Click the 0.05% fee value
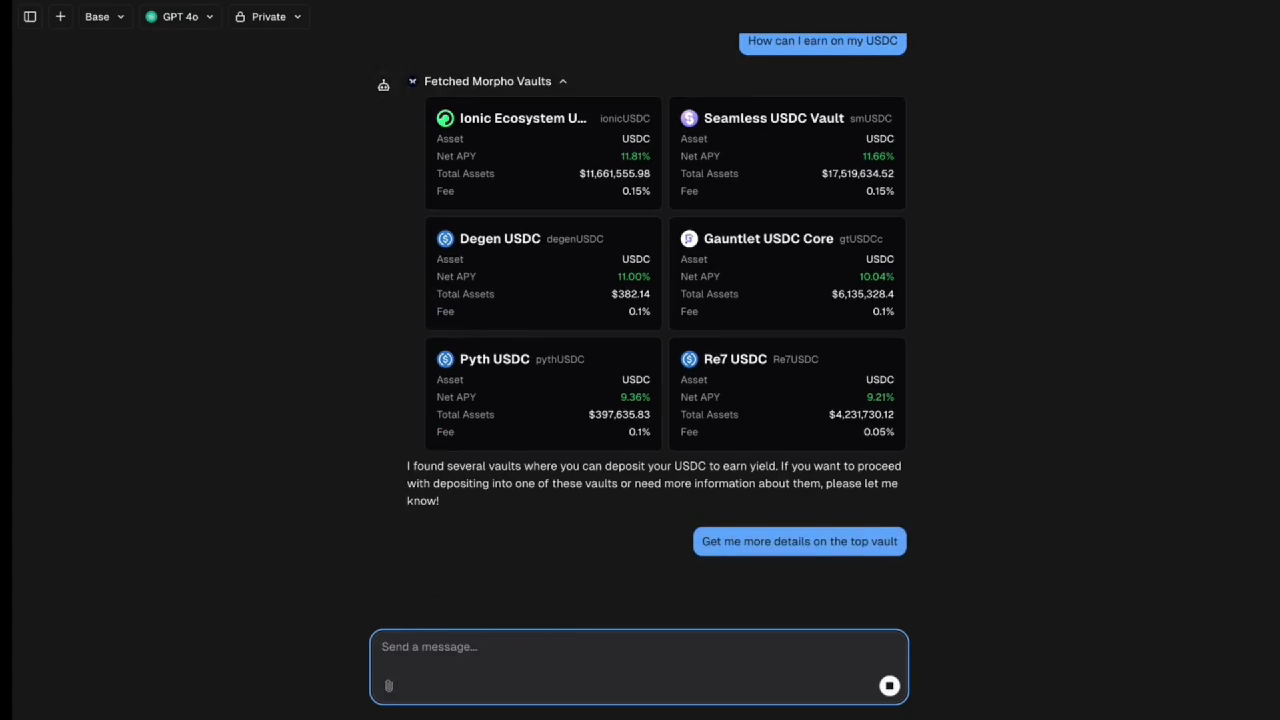 [x=879, y=432]
